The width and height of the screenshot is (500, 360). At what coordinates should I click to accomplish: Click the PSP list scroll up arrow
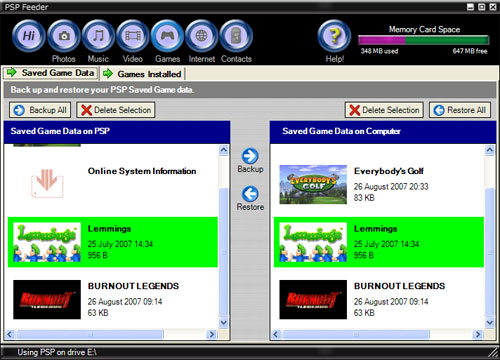click(224, 150)
